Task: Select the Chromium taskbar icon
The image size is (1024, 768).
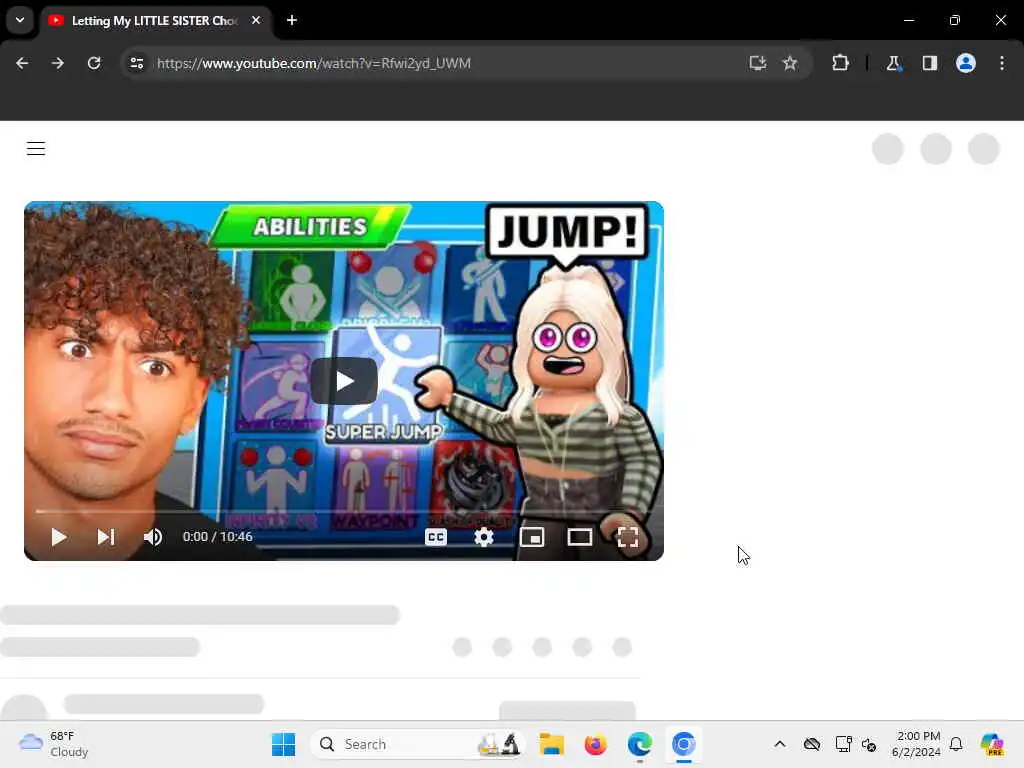Action: click(x=684, y=744)
